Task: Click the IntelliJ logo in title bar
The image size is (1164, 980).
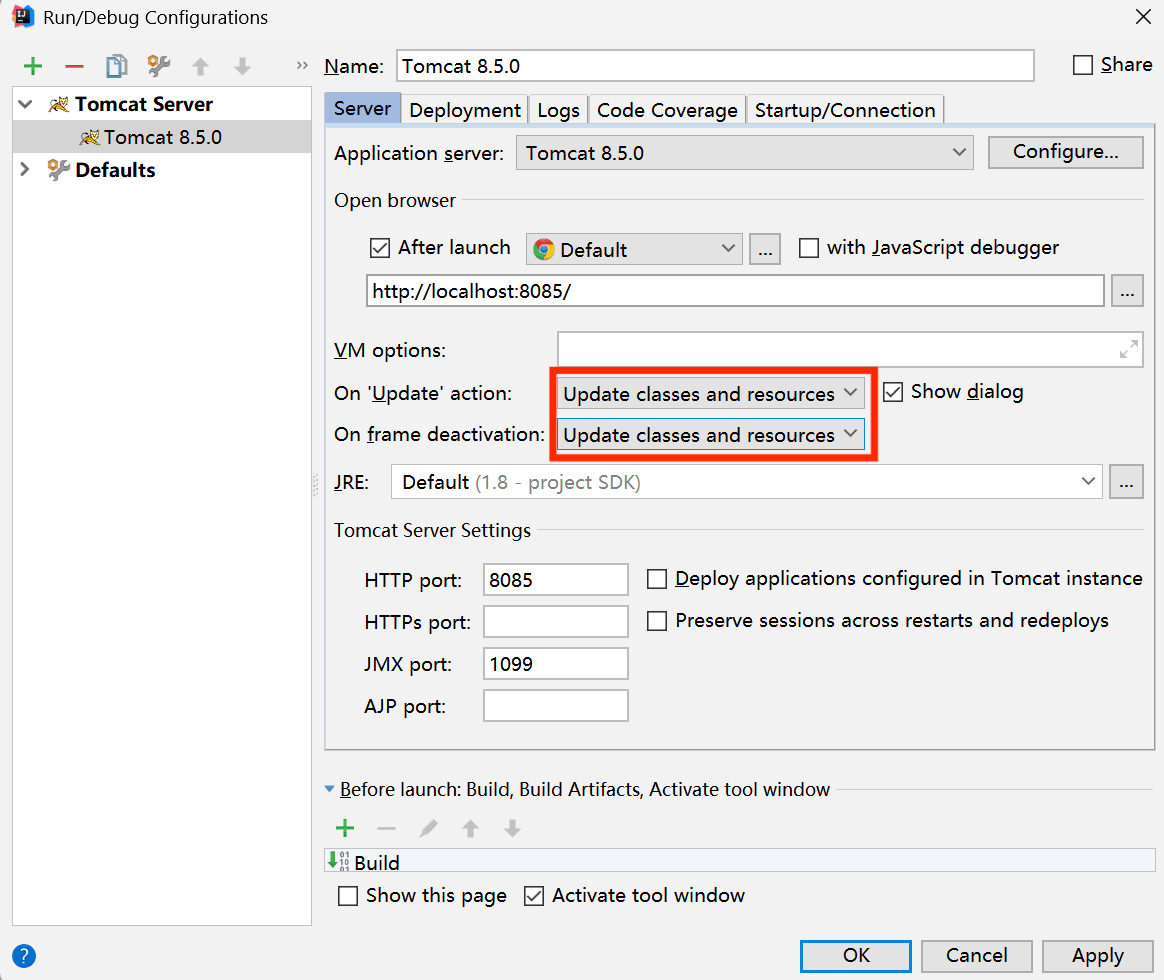Action: click(x=23, y=16)
